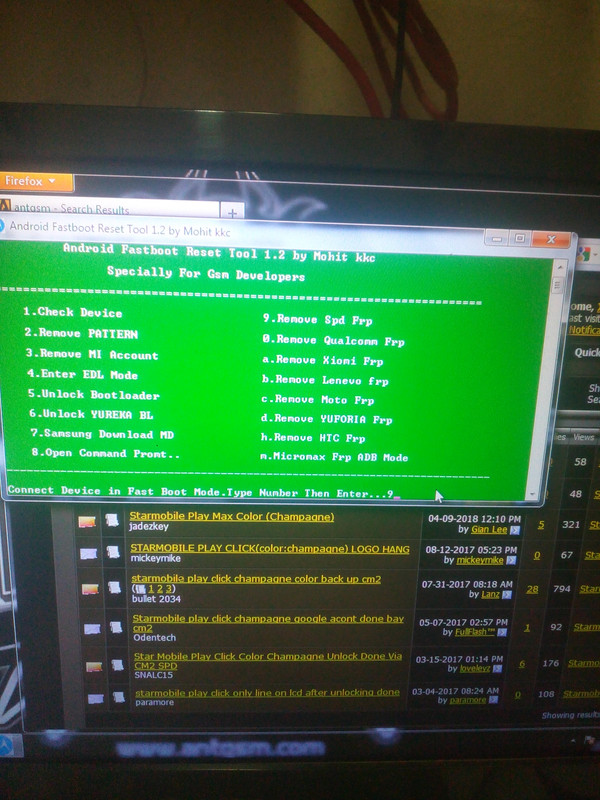Open thread Starmobile Play Max Color (Champagne)
This screenshot has width=600, height=800.
coord(232,516)
